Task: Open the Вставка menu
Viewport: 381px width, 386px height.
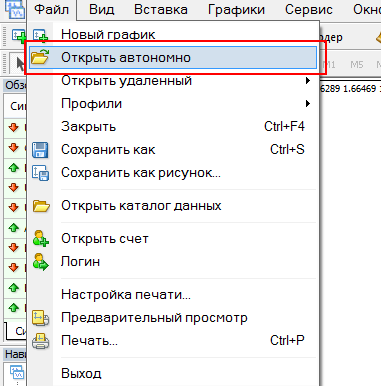Action: (x=161, y=10)
